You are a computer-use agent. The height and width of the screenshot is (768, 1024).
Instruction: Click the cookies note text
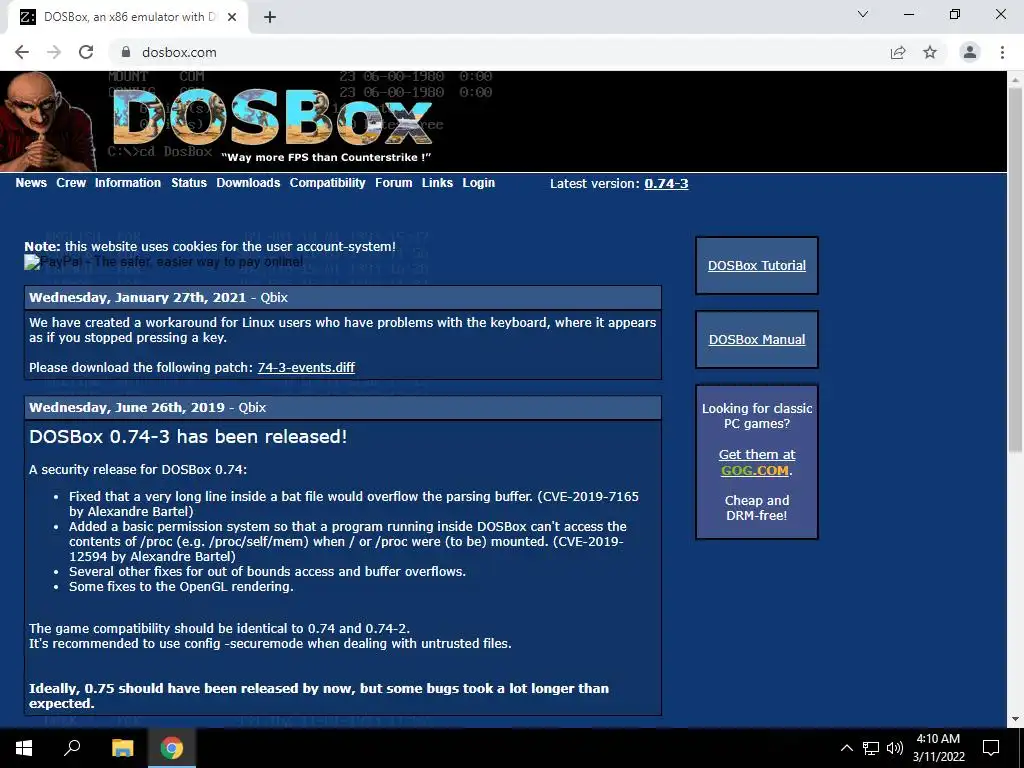click(210, 246)
